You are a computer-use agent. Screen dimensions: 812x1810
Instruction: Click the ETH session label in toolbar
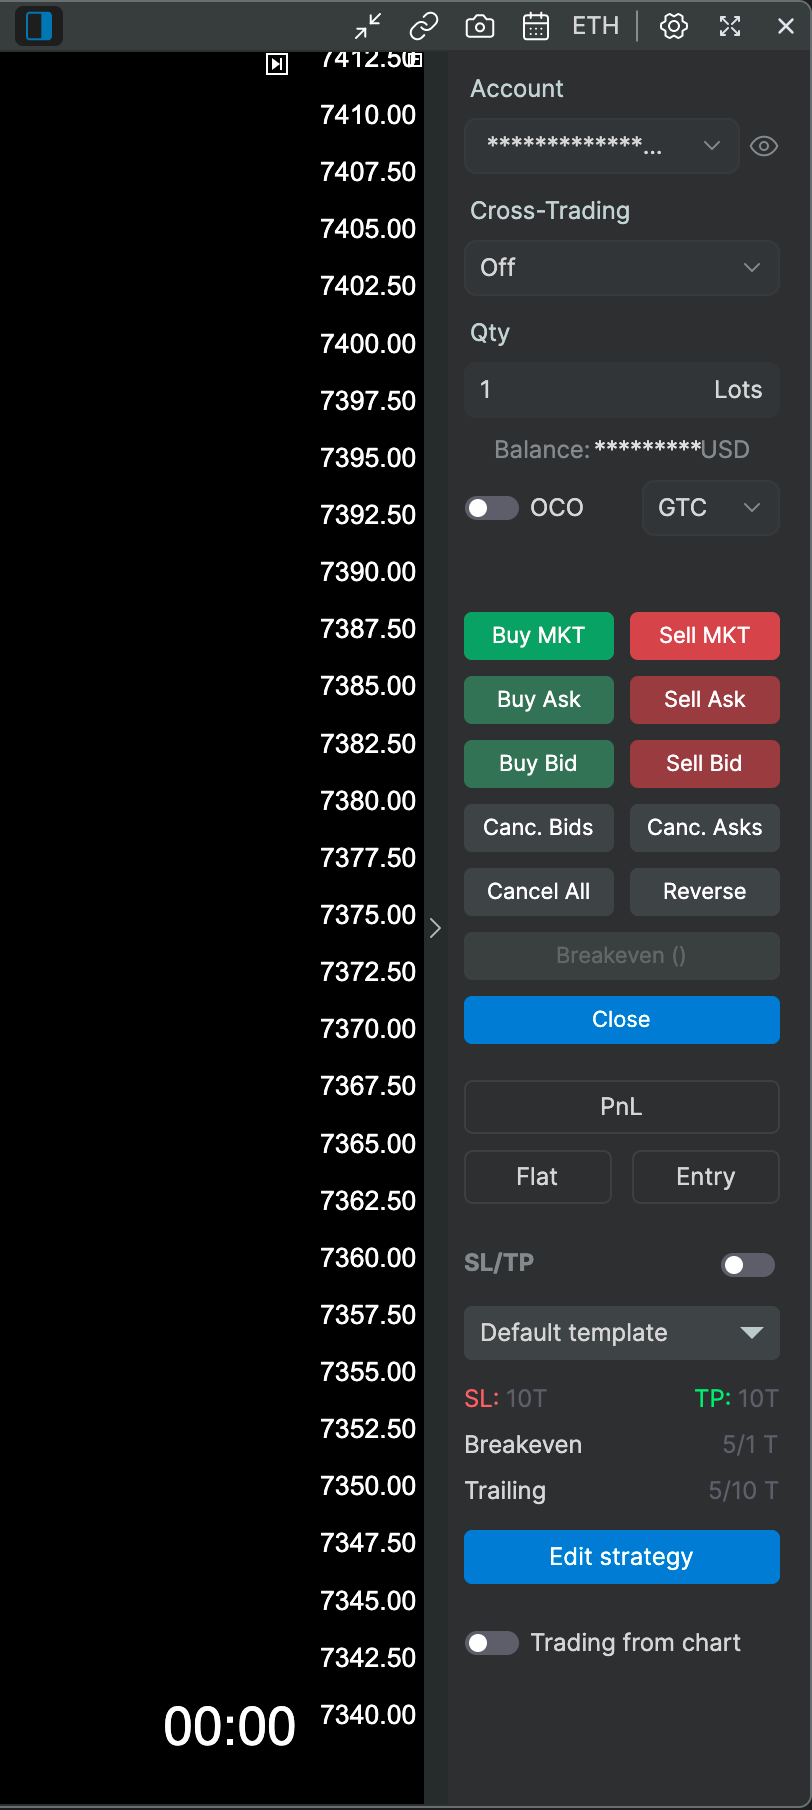pyautogui.click(x=596, y=26)
